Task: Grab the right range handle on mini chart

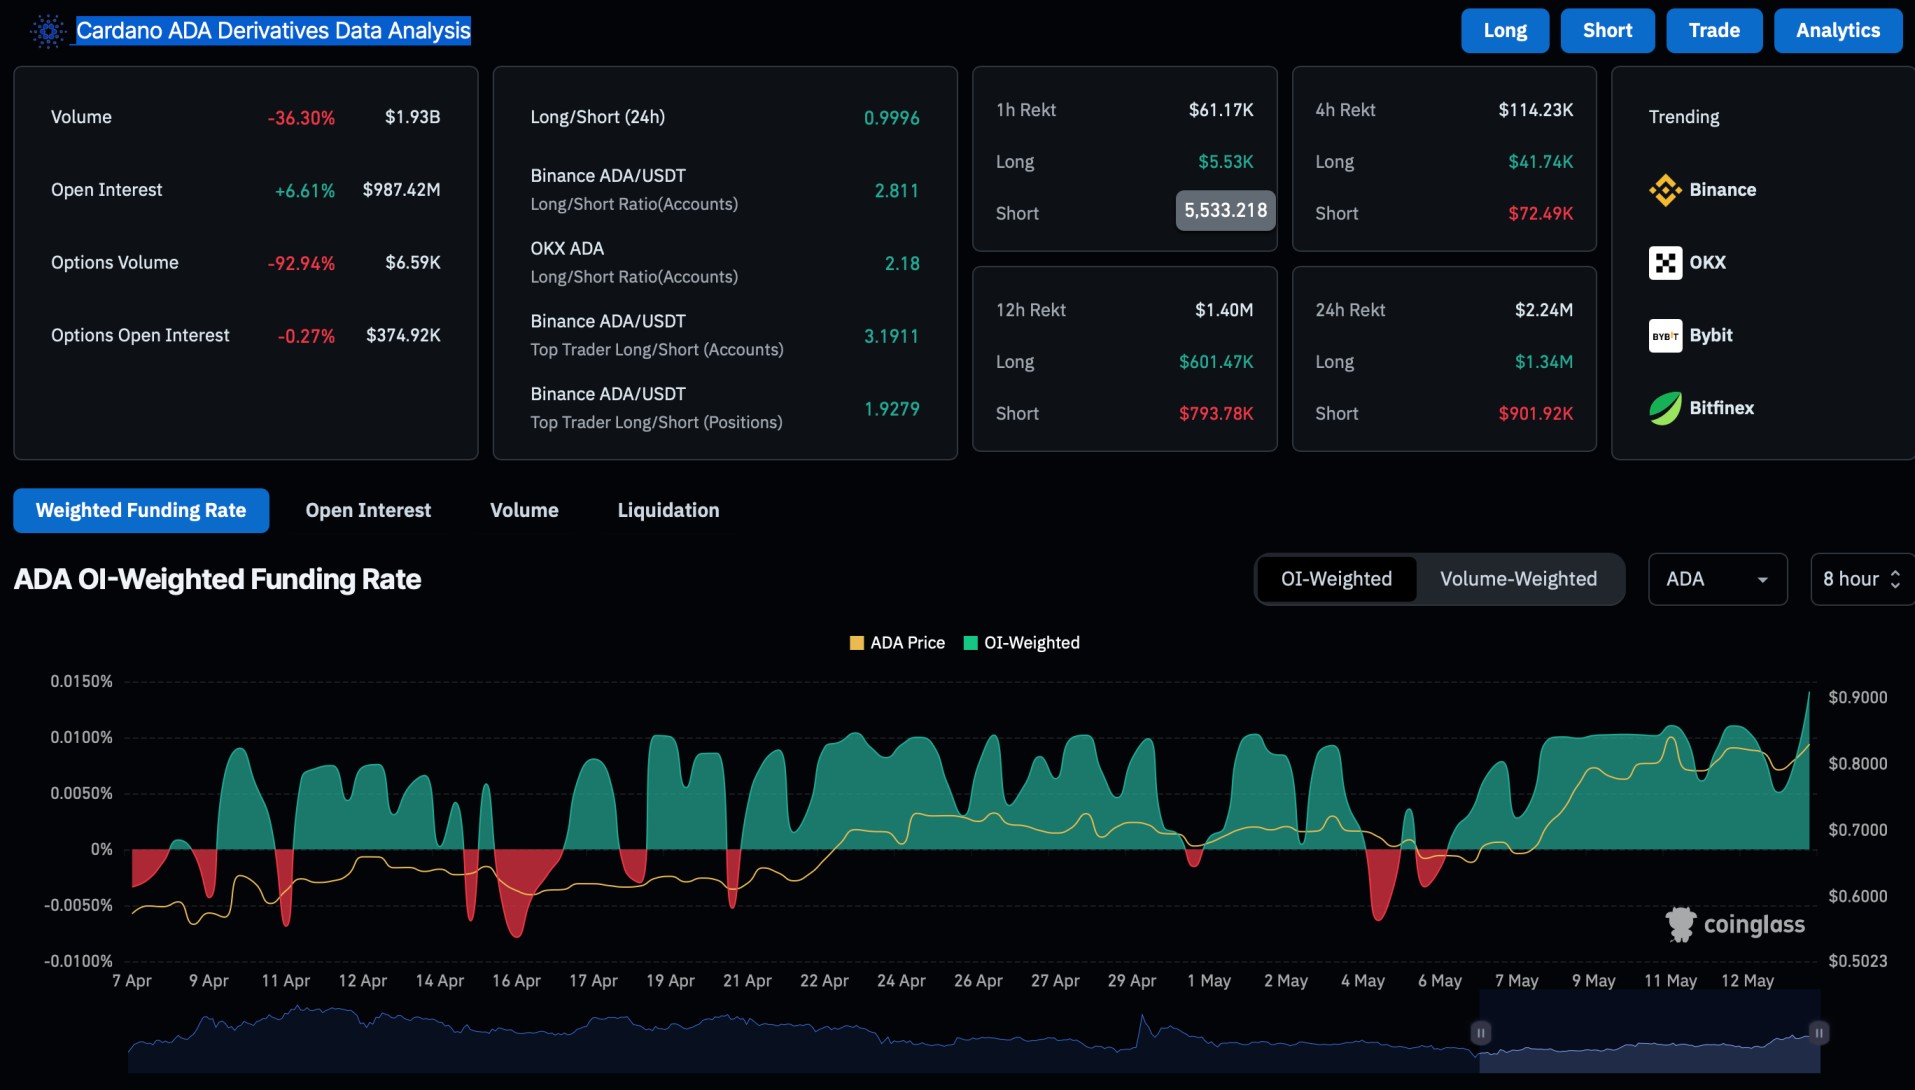Action: pos(1819,1032)
